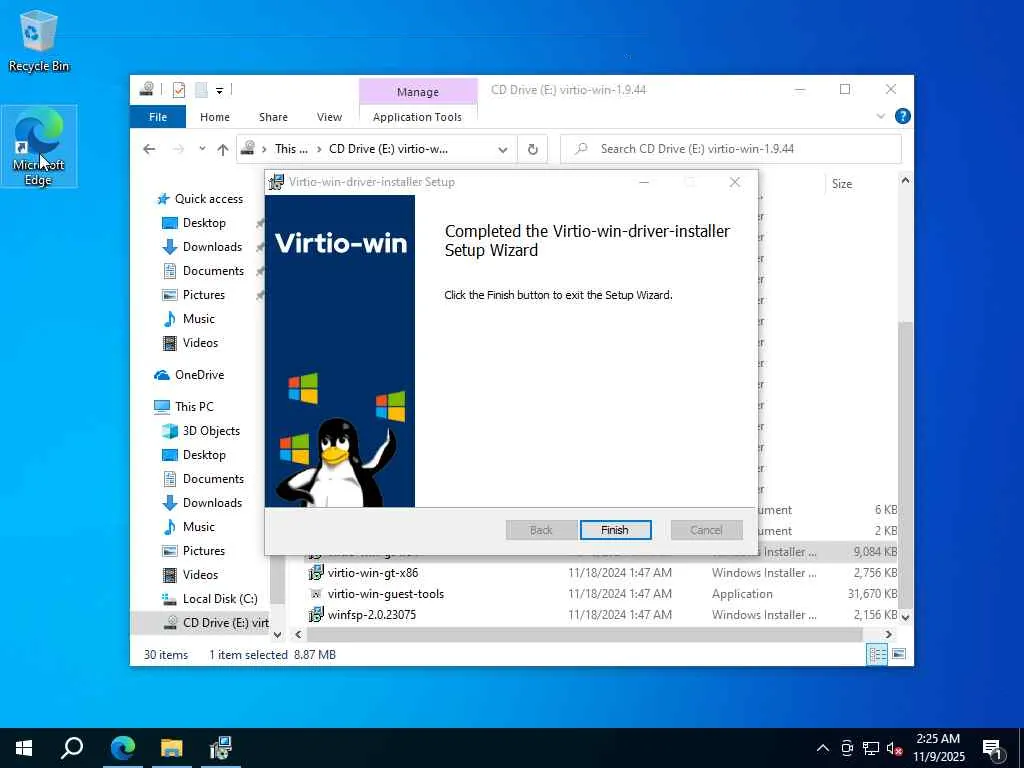Go up one folder level
1024x768 pixels.
(223, 150)
